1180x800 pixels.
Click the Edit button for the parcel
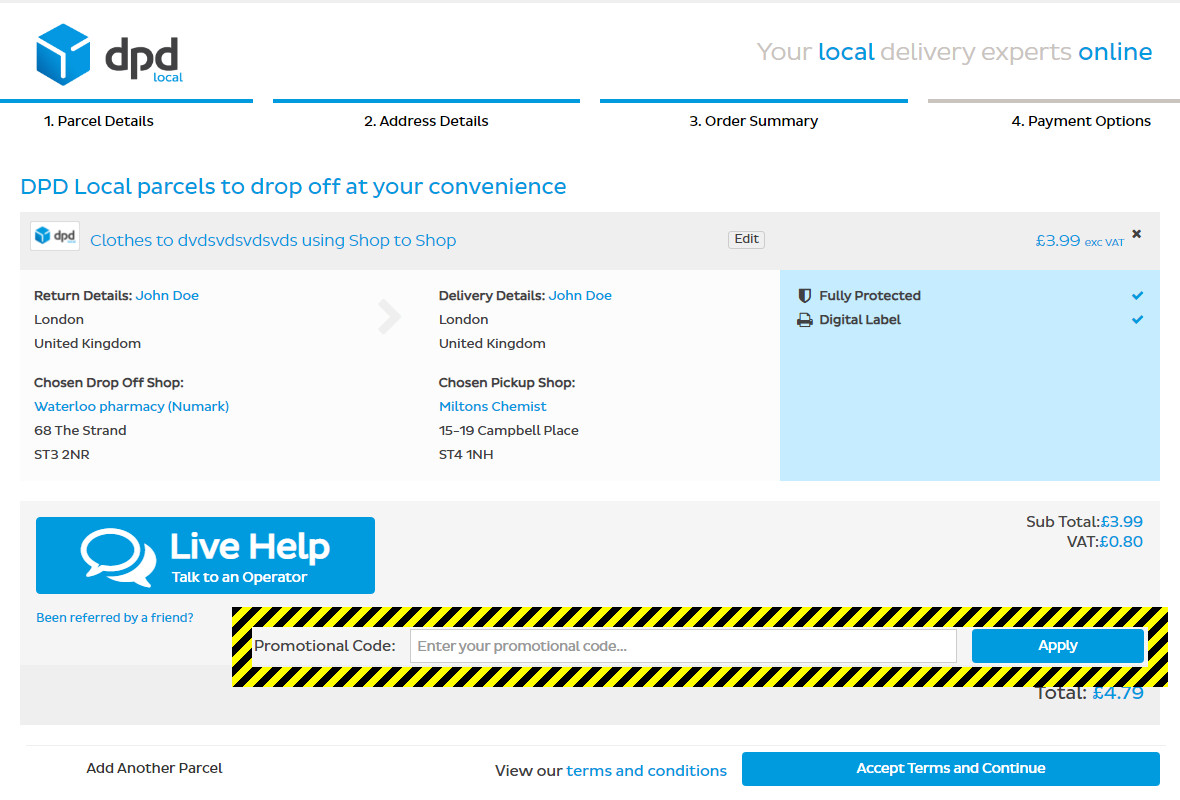click(747, 239)
